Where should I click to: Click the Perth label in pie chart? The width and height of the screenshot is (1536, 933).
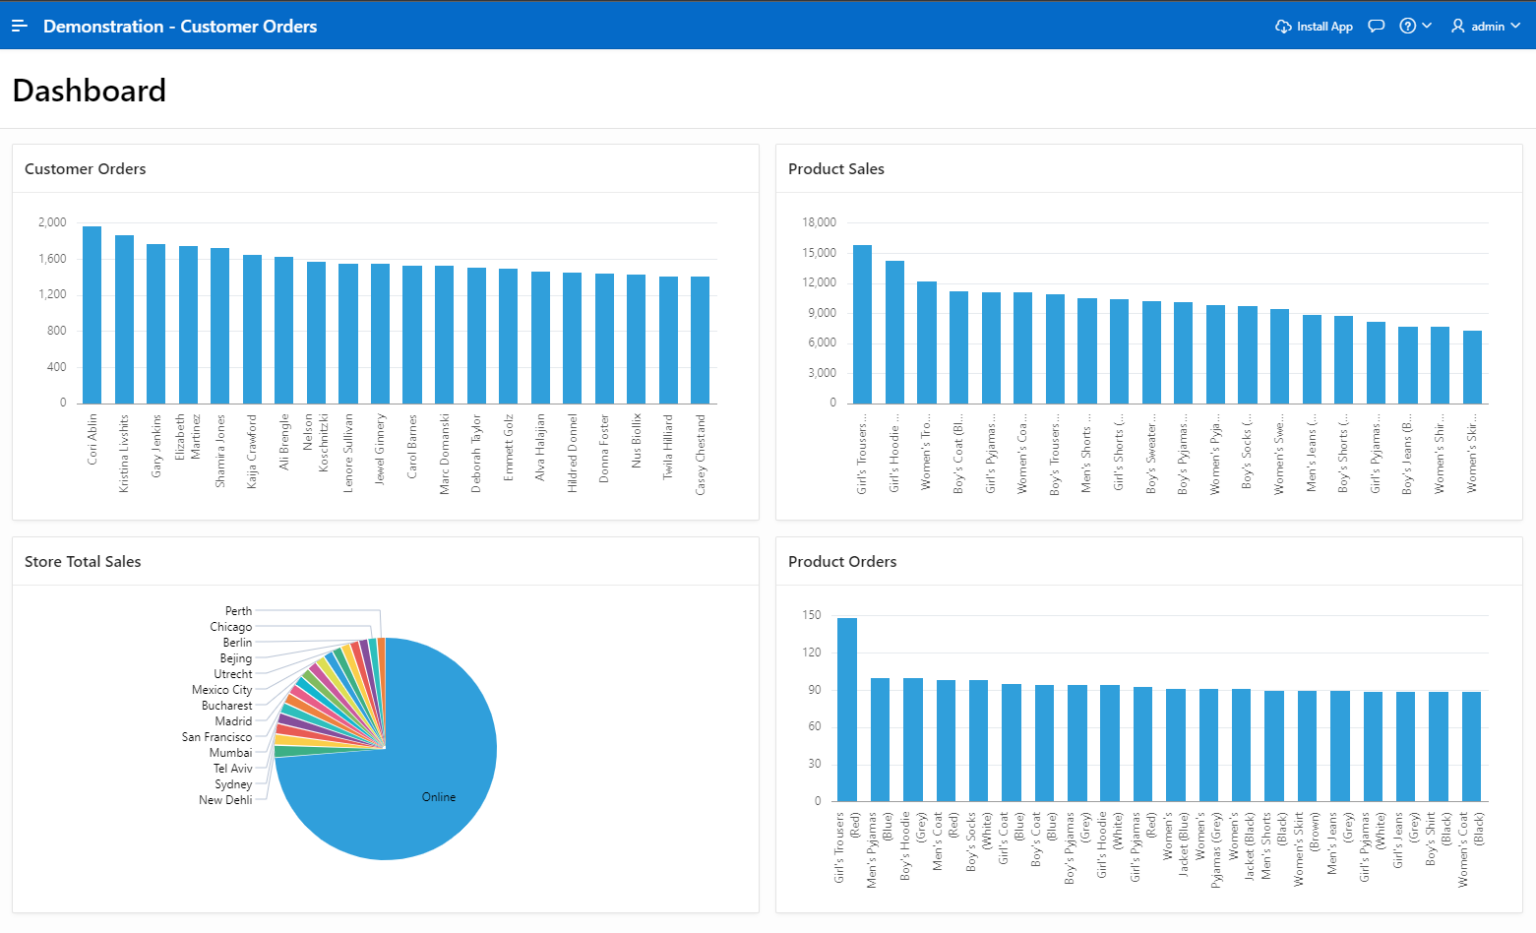tap(238, 611)
